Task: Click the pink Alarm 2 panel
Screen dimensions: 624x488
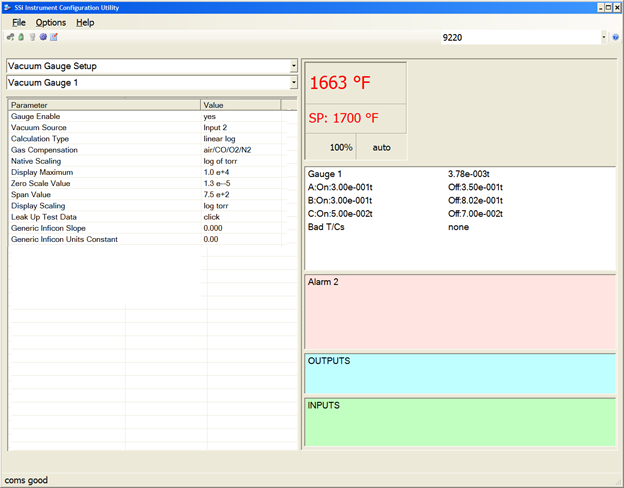Action: [459, 311]
